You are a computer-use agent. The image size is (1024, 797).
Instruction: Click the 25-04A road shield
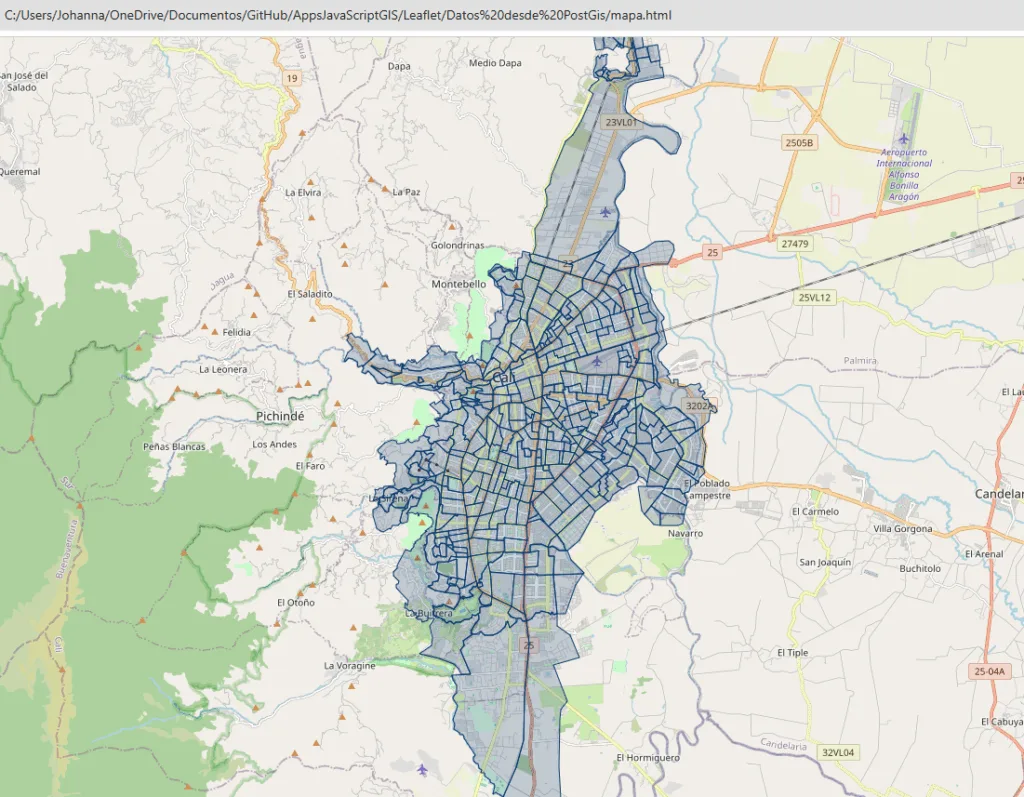[989, 671]
